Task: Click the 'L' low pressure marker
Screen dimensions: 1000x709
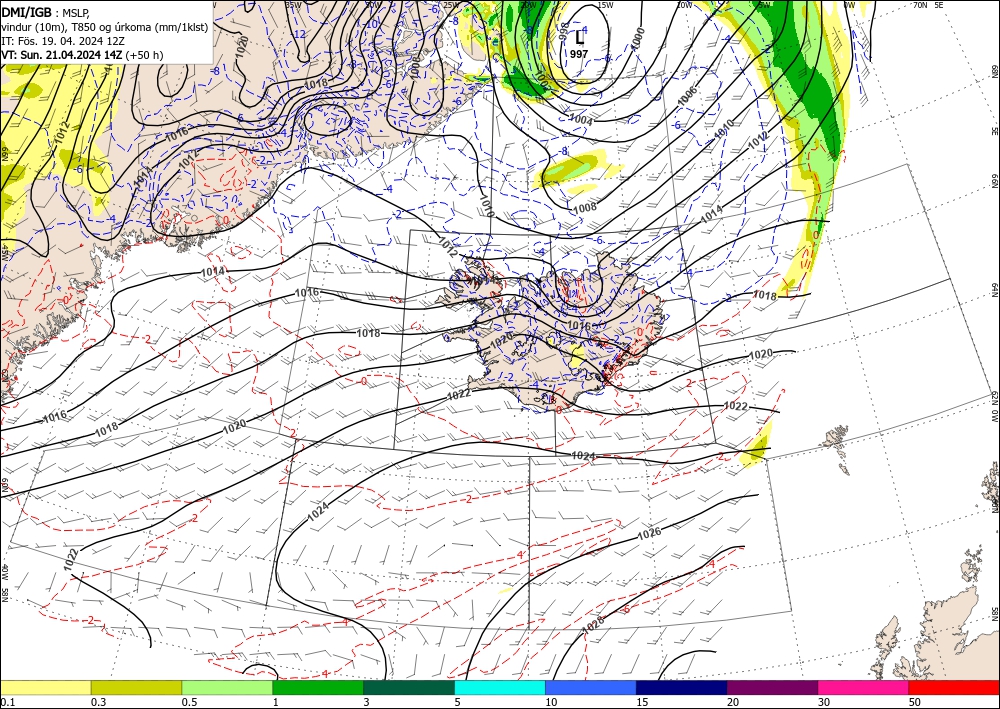Action: (579, 37)
